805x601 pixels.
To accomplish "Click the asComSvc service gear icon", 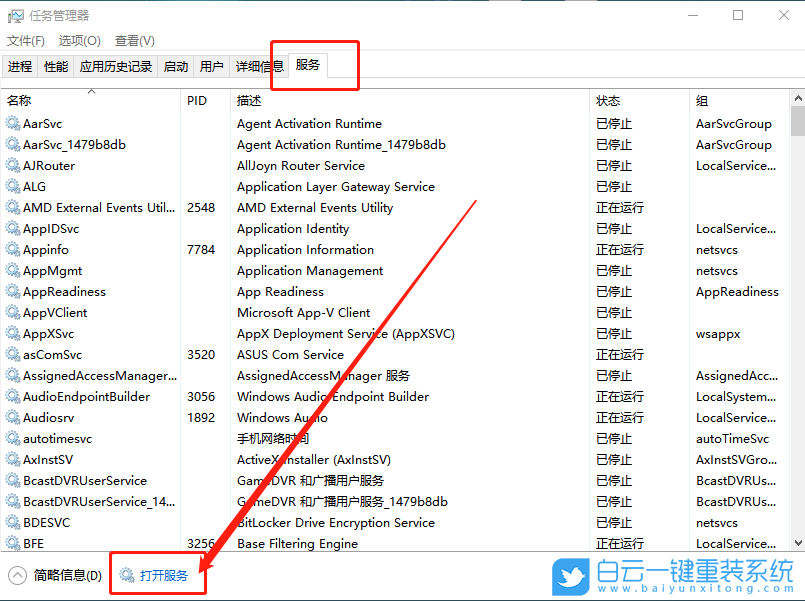I will tap(14, 354).
